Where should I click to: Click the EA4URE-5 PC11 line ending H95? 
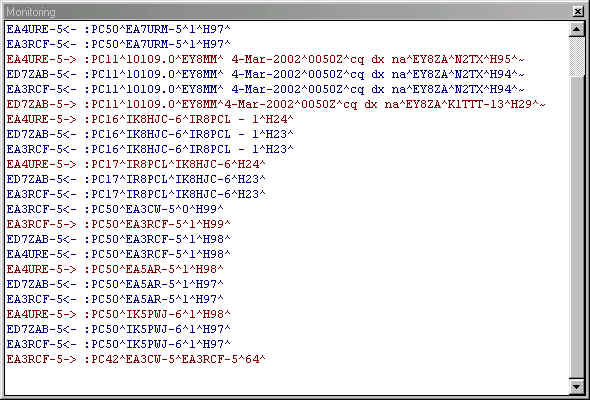pyautogui.click(x=265, y=59)
